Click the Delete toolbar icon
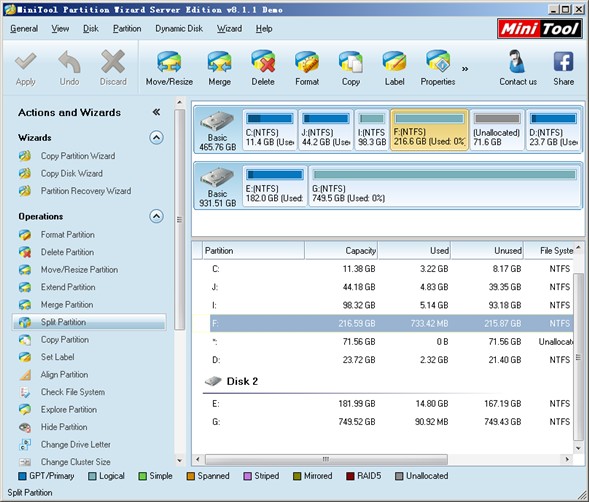Screen dimensions: 589x502 click(263, 62)
